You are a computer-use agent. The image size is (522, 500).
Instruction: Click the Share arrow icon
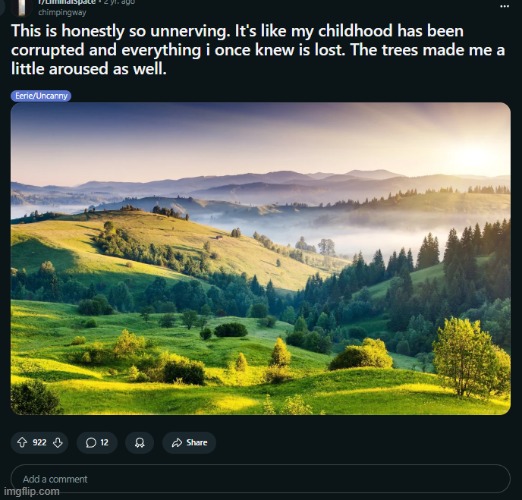(x=176, y=442)
